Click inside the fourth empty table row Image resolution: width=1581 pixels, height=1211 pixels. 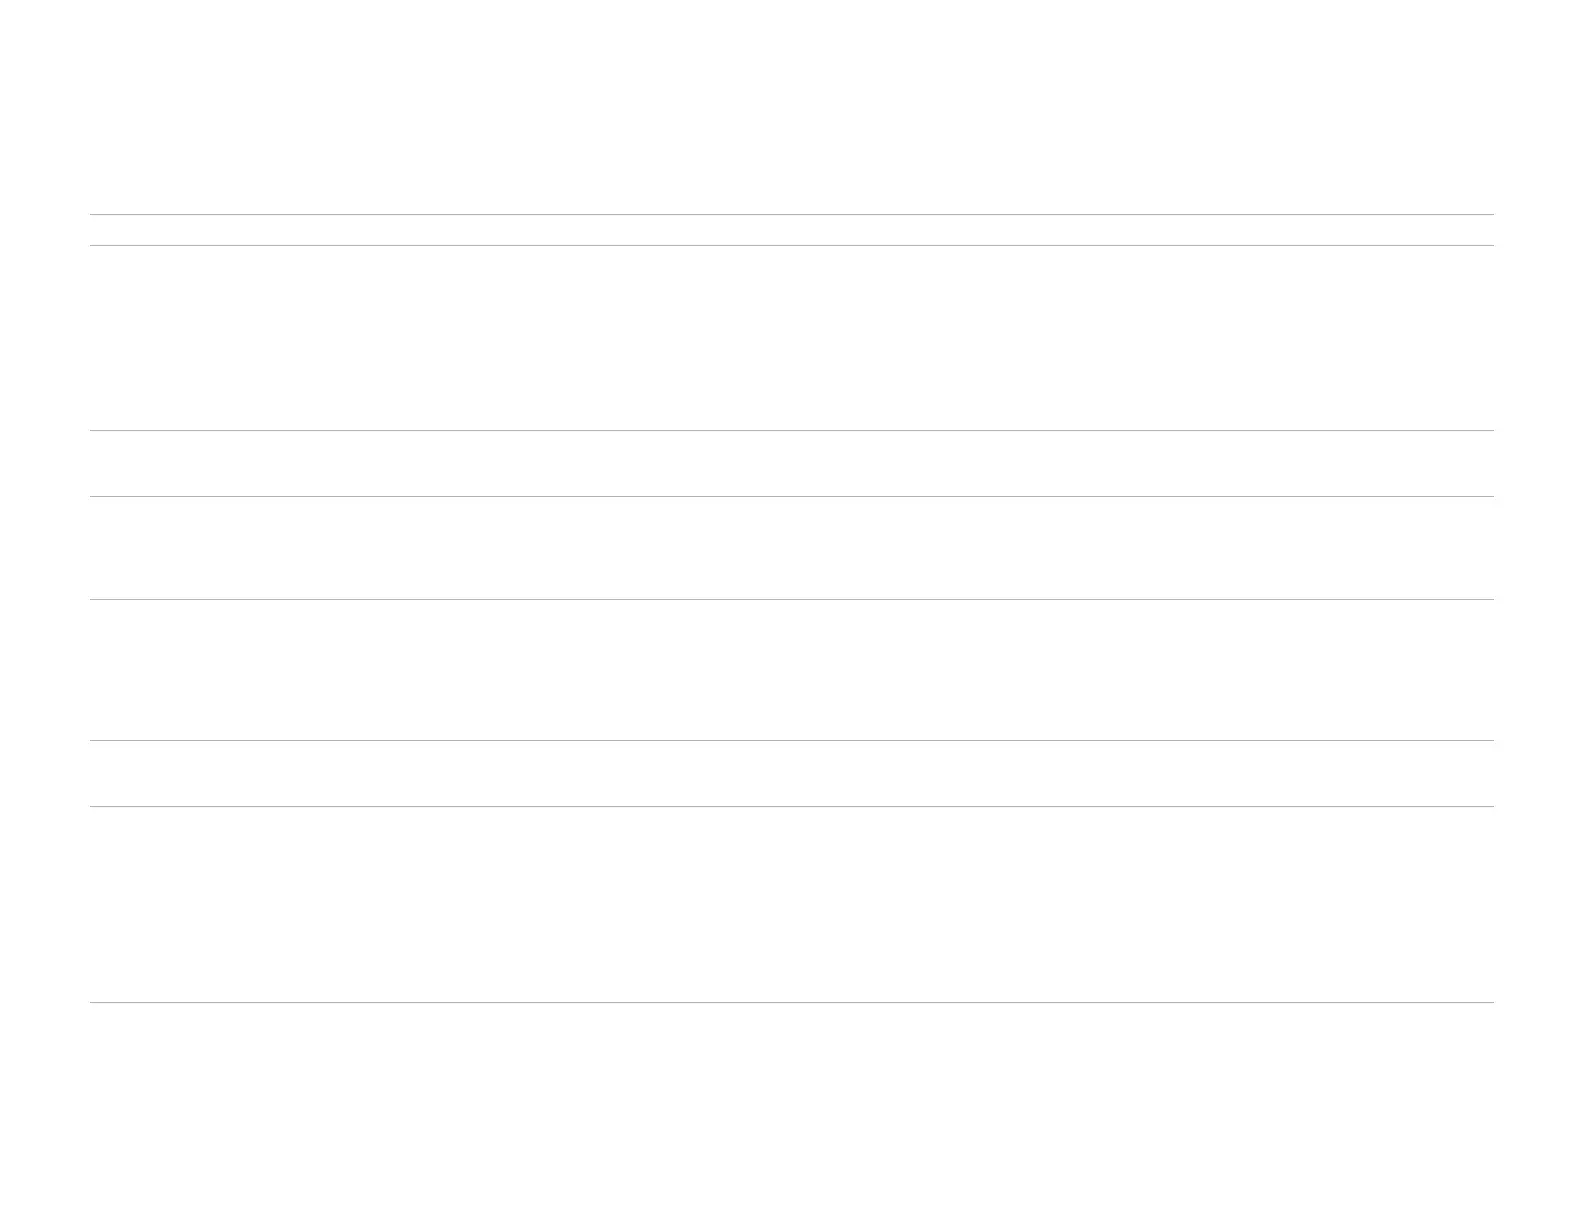(791, 670)
